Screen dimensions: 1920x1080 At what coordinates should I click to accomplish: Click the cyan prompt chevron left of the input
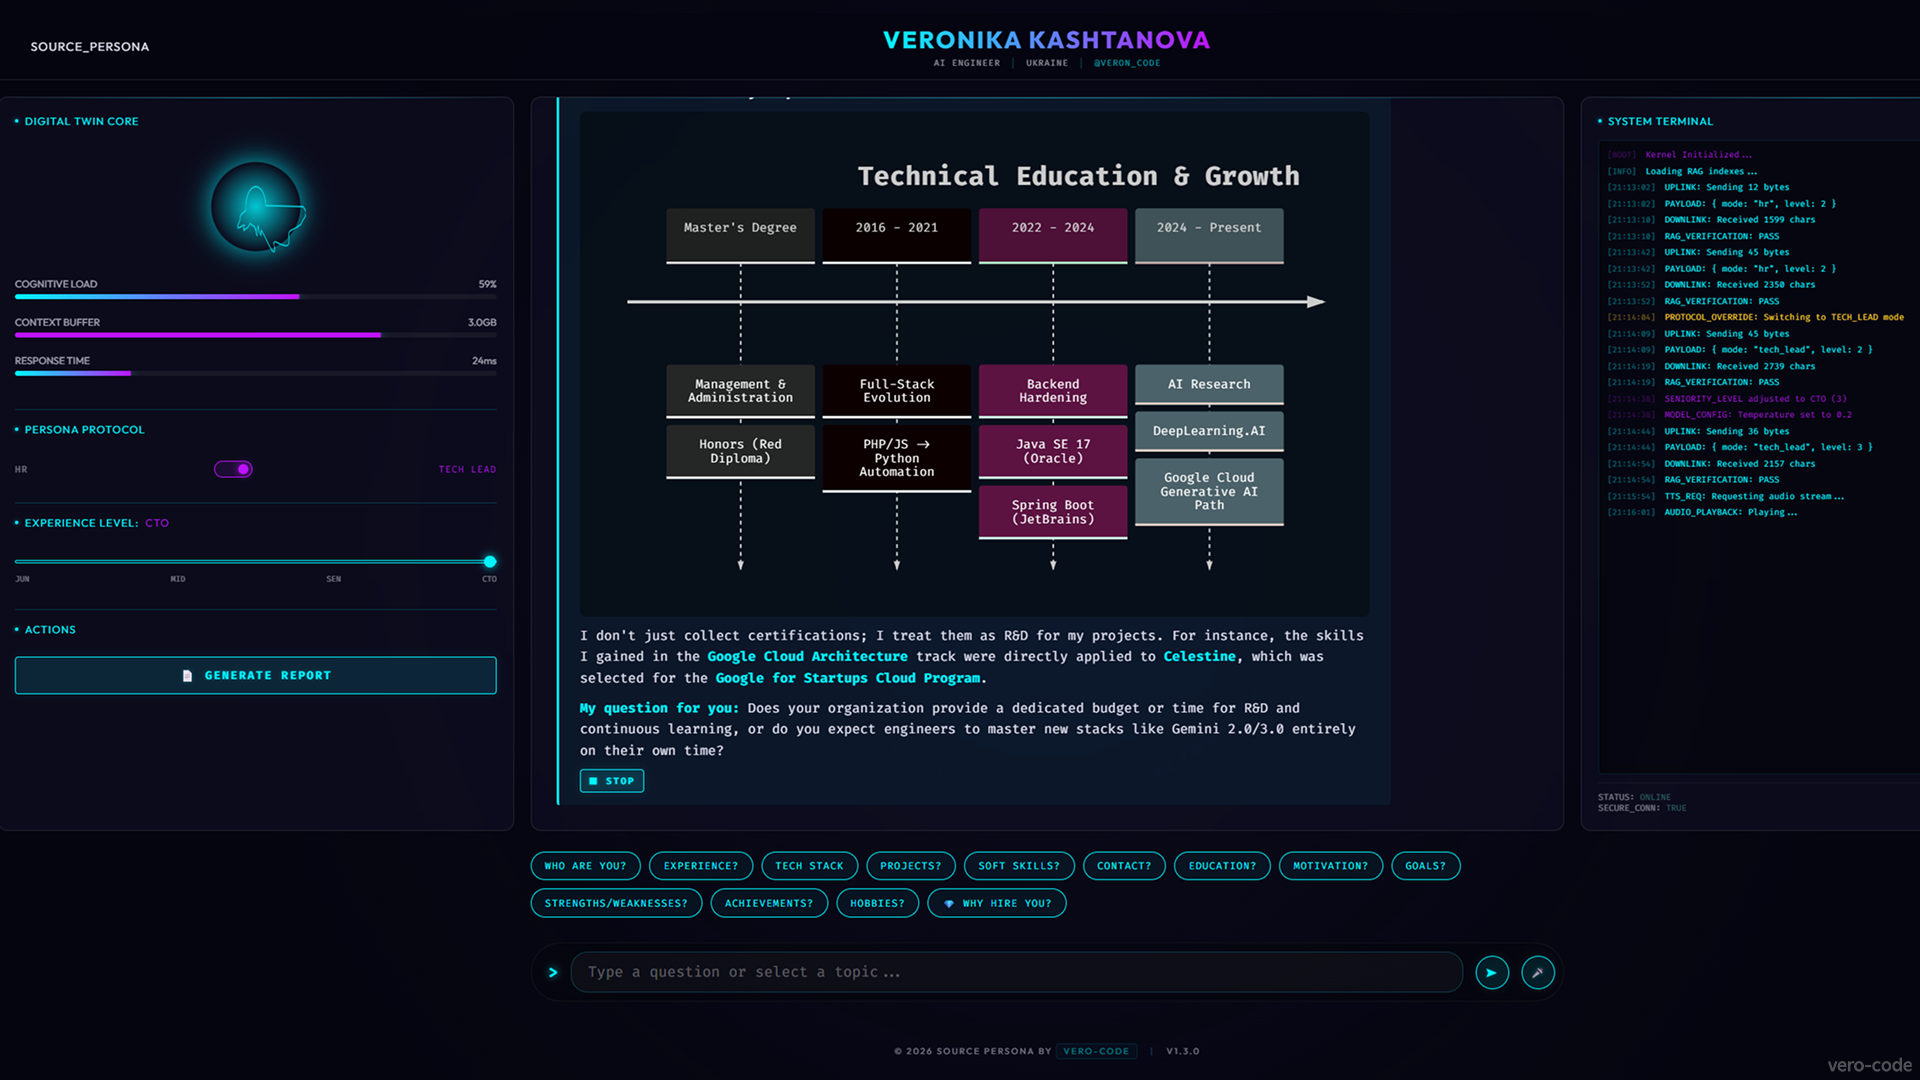tap(552, 971)
